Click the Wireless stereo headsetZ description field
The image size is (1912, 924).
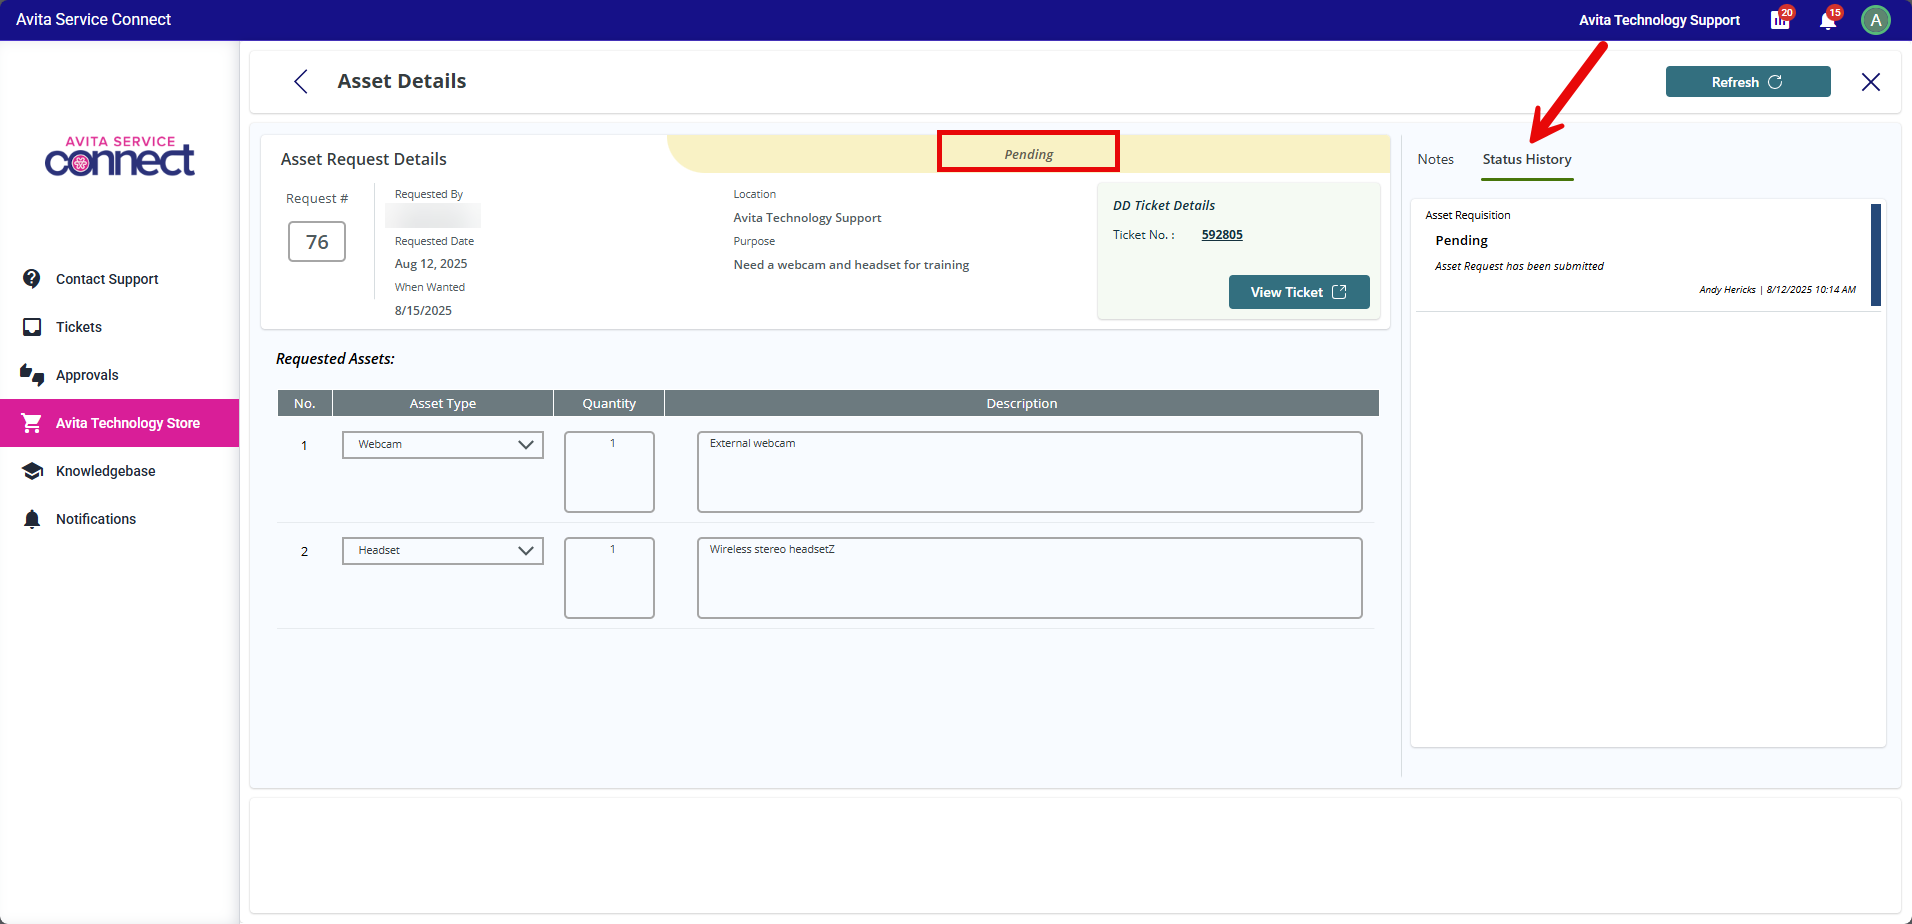point(1029,578)
